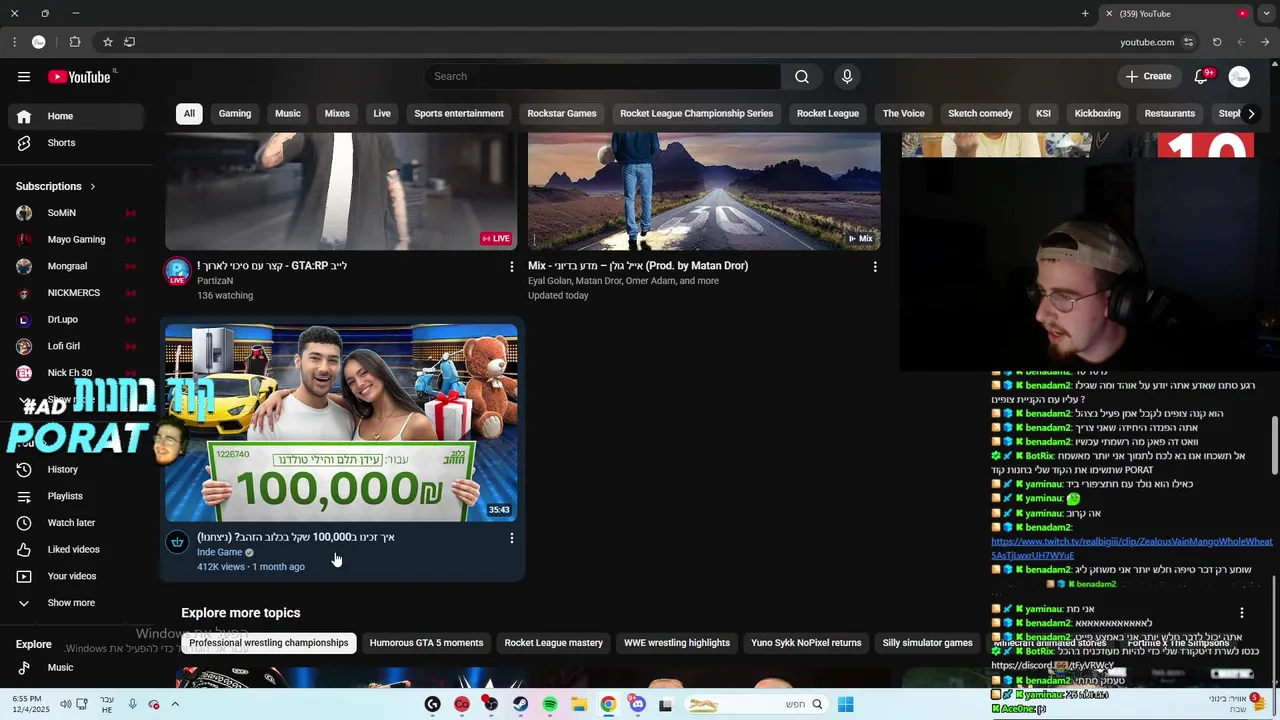Select the Gaming filter chip

[235, 114]
